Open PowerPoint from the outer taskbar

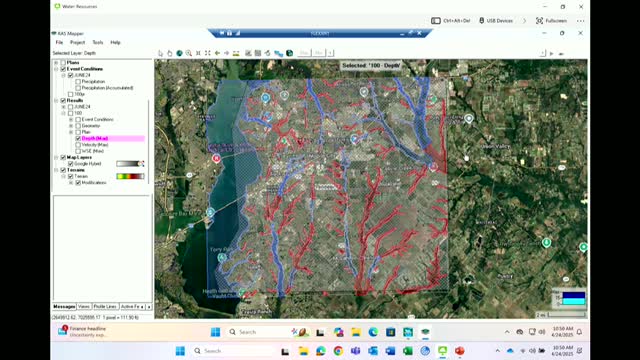pyautogui.click(x=460, y=351)
